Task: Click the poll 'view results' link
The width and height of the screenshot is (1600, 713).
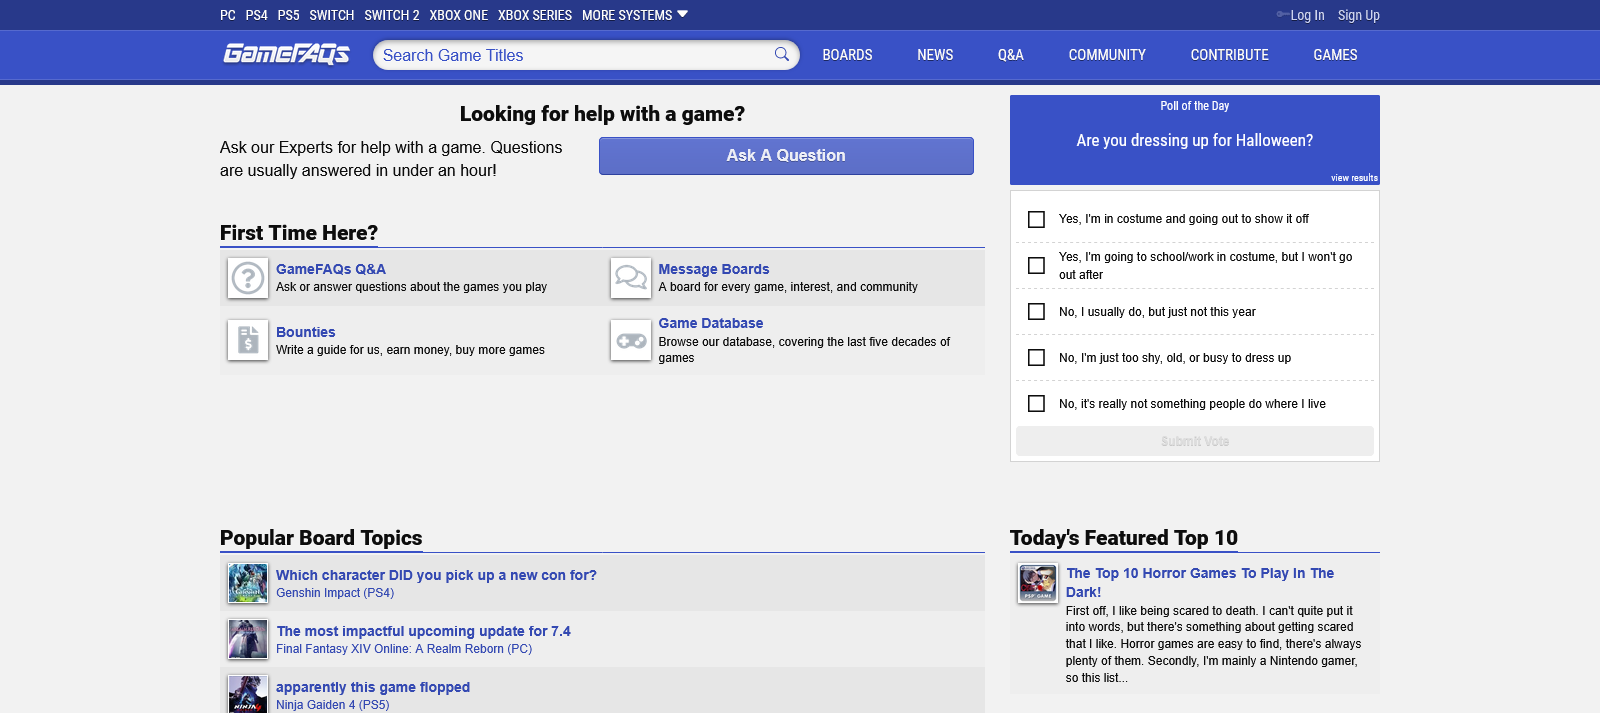Action: point(1354,178)
